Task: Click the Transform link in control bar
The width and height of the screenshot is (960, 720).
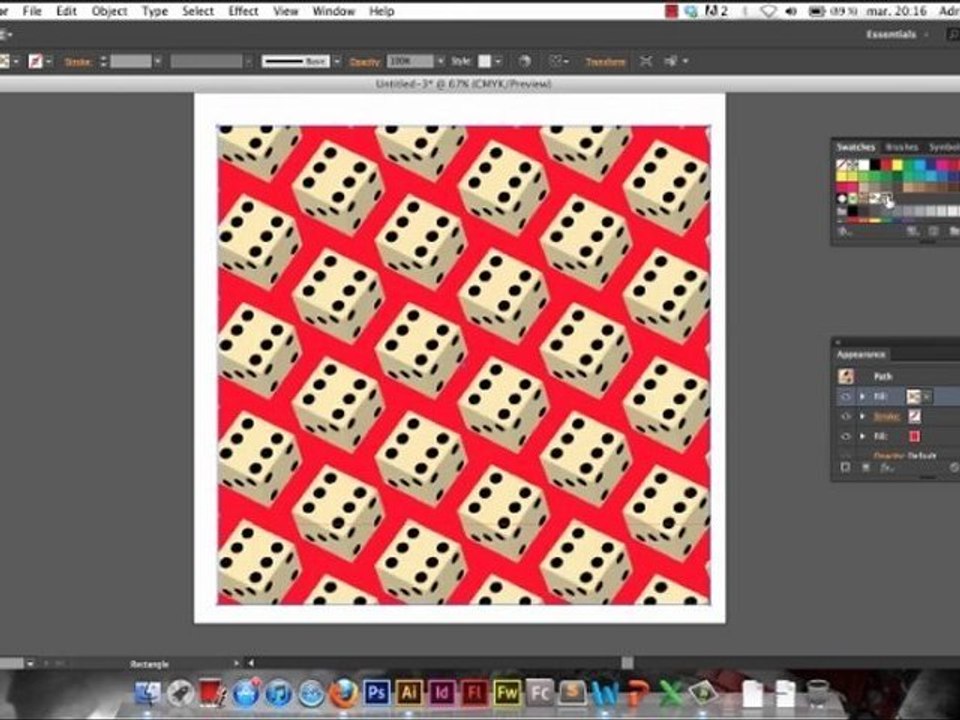Action: 606,62
